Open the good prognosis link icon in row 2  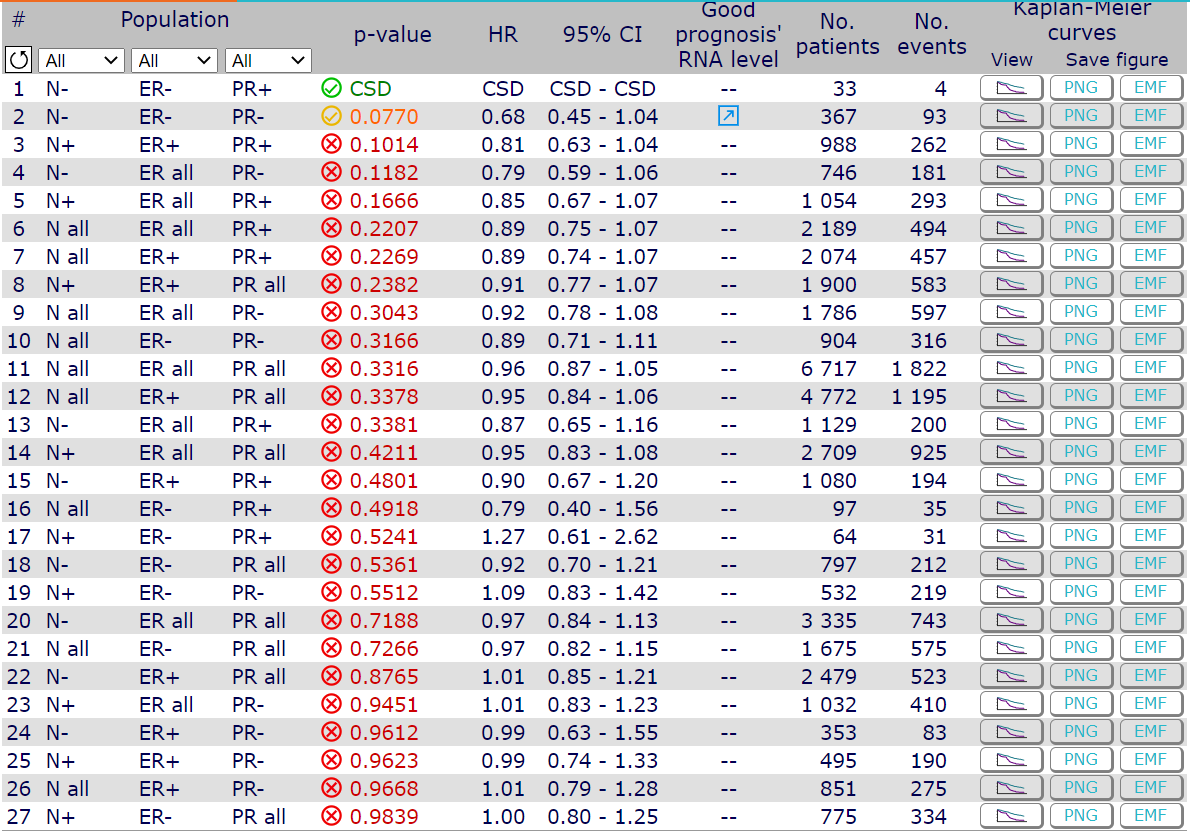[728, 116]
